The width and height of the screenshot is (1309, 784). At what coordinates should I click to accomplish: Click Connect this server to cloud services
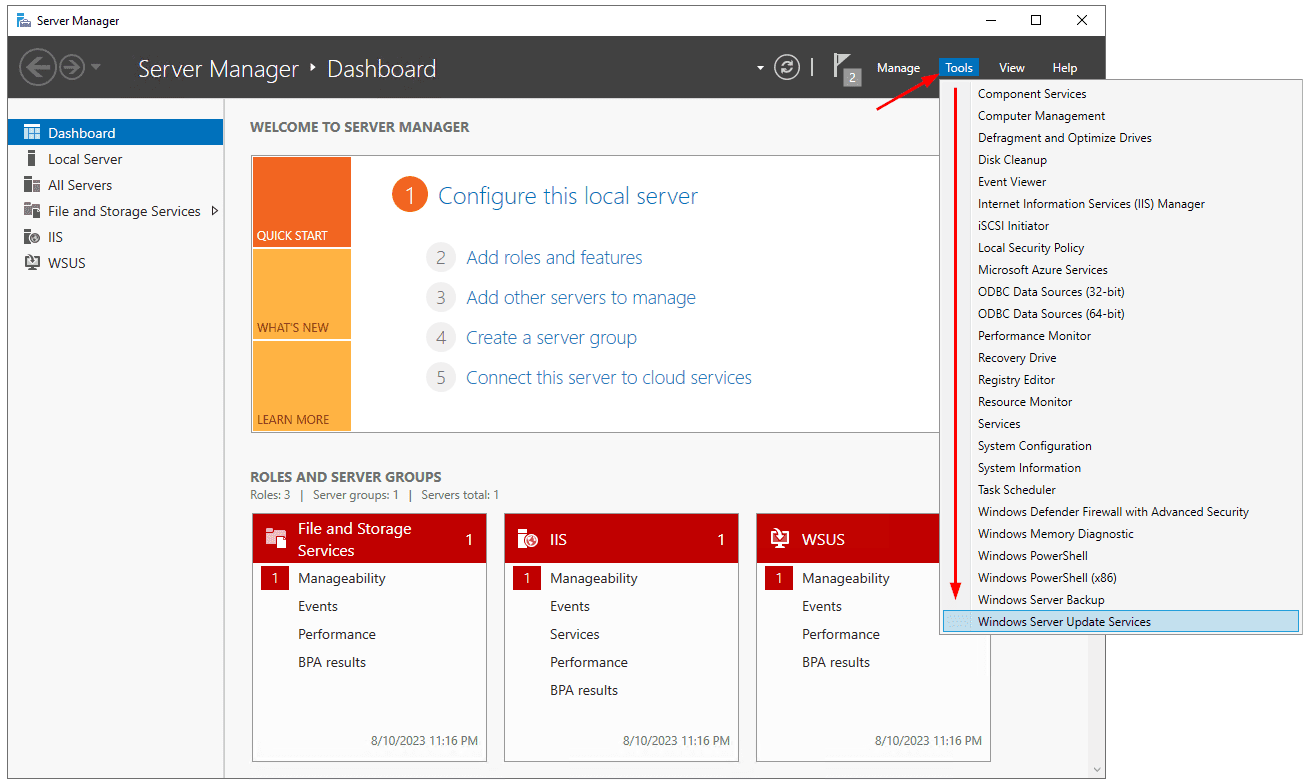point(609,377)
